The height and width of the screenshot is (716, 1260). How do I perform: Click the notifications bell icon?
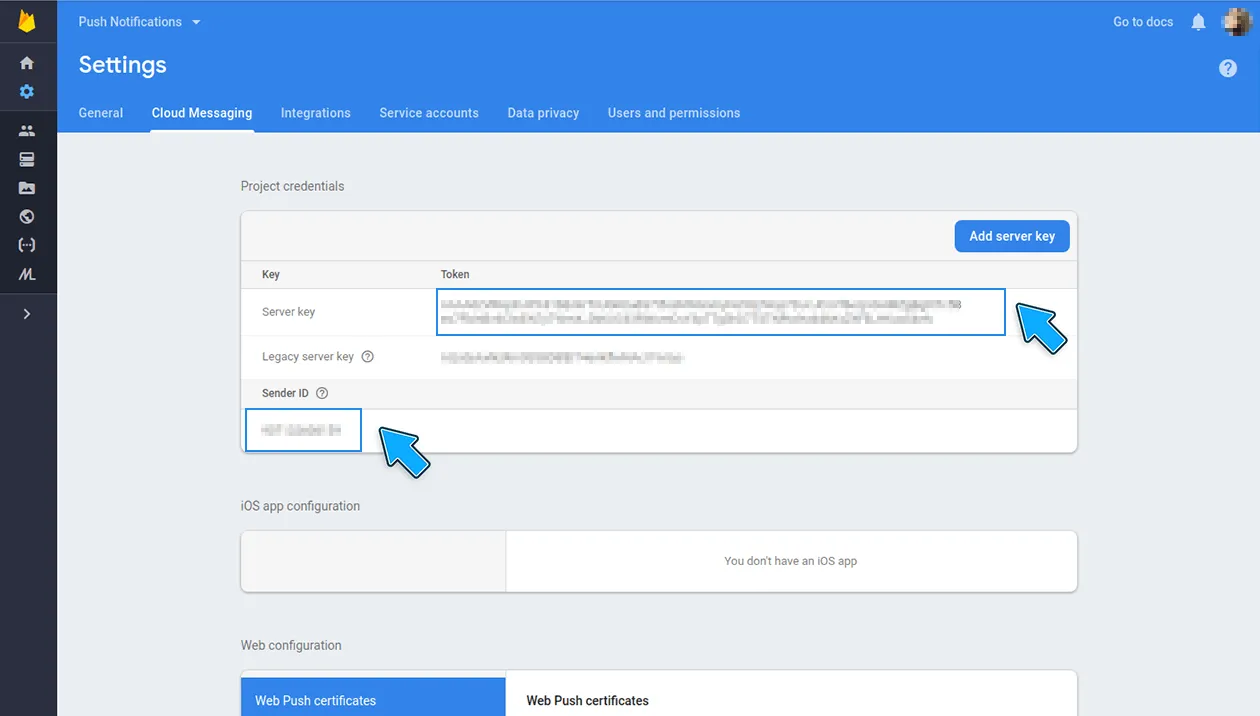[1198, 22]
